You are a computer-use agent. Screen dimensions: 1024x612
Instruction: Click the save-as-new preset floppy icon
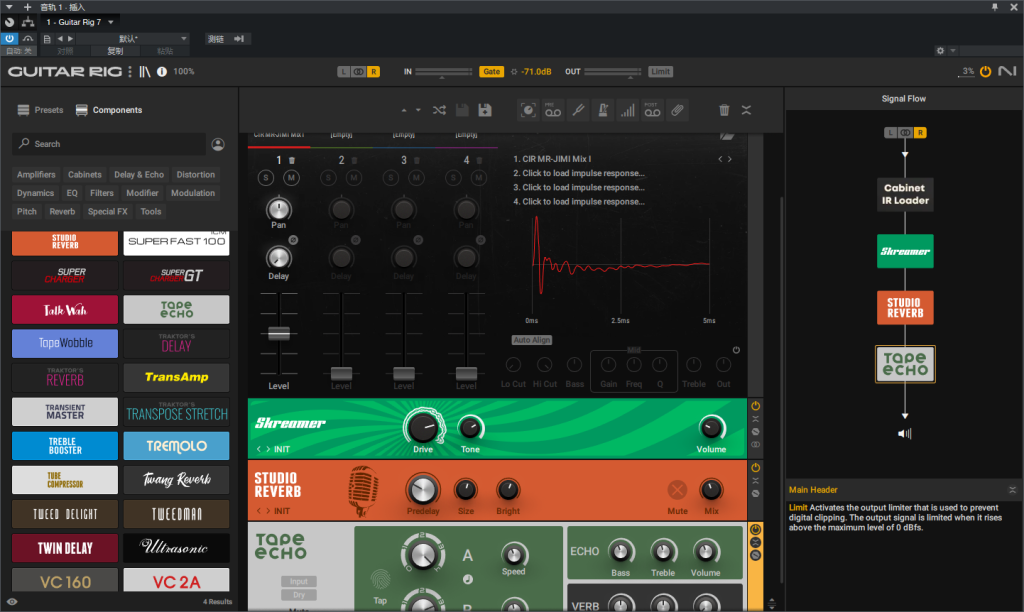tap(485, 110)
